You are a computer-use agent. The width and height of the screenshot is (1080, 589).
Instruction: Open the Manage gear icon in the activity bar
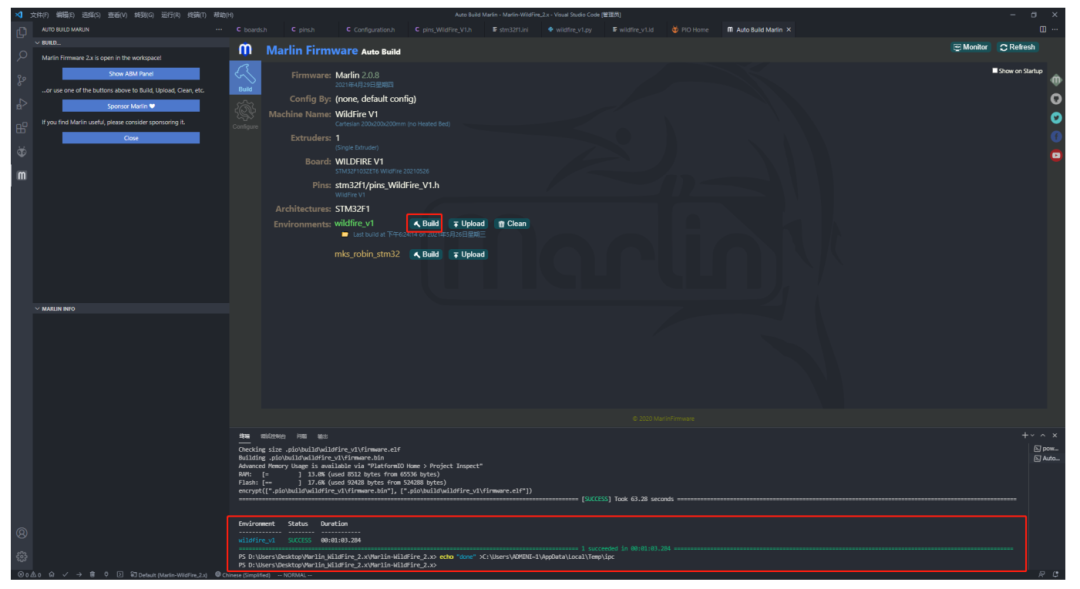(22, 556)
